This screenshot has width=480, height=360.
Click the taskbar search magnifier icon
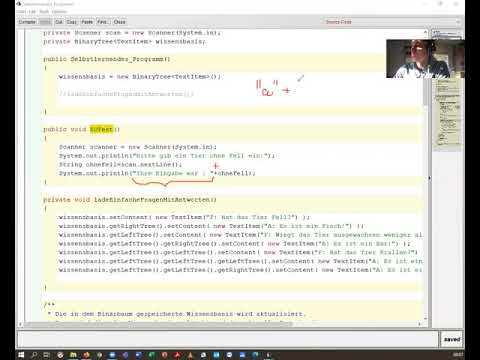pos(34,355)
